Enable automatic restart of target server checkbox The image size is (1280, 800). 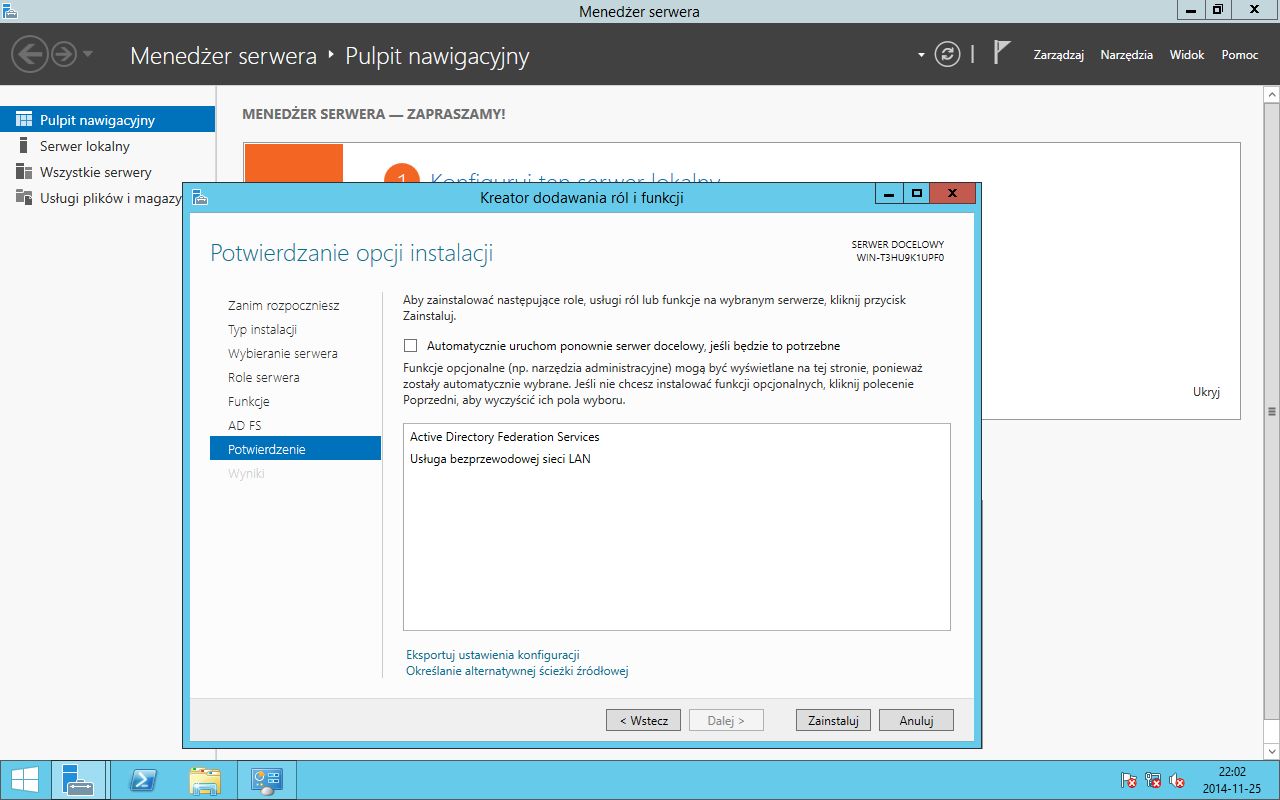[410, 346]
